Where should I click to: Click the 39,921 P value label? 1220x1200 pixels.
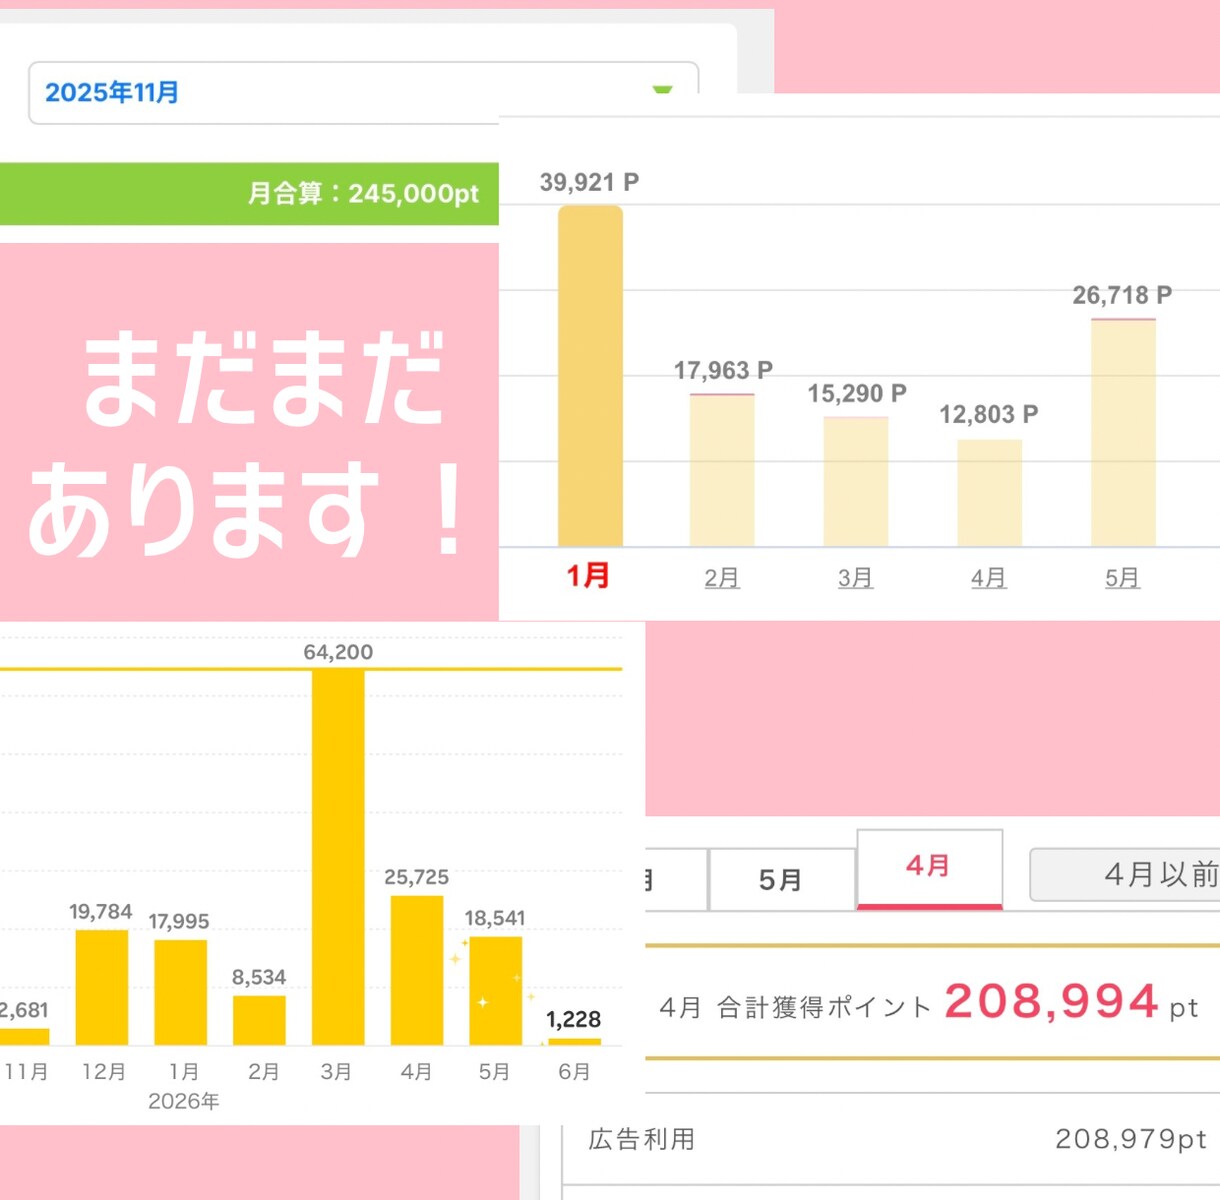tap(589, 182)
